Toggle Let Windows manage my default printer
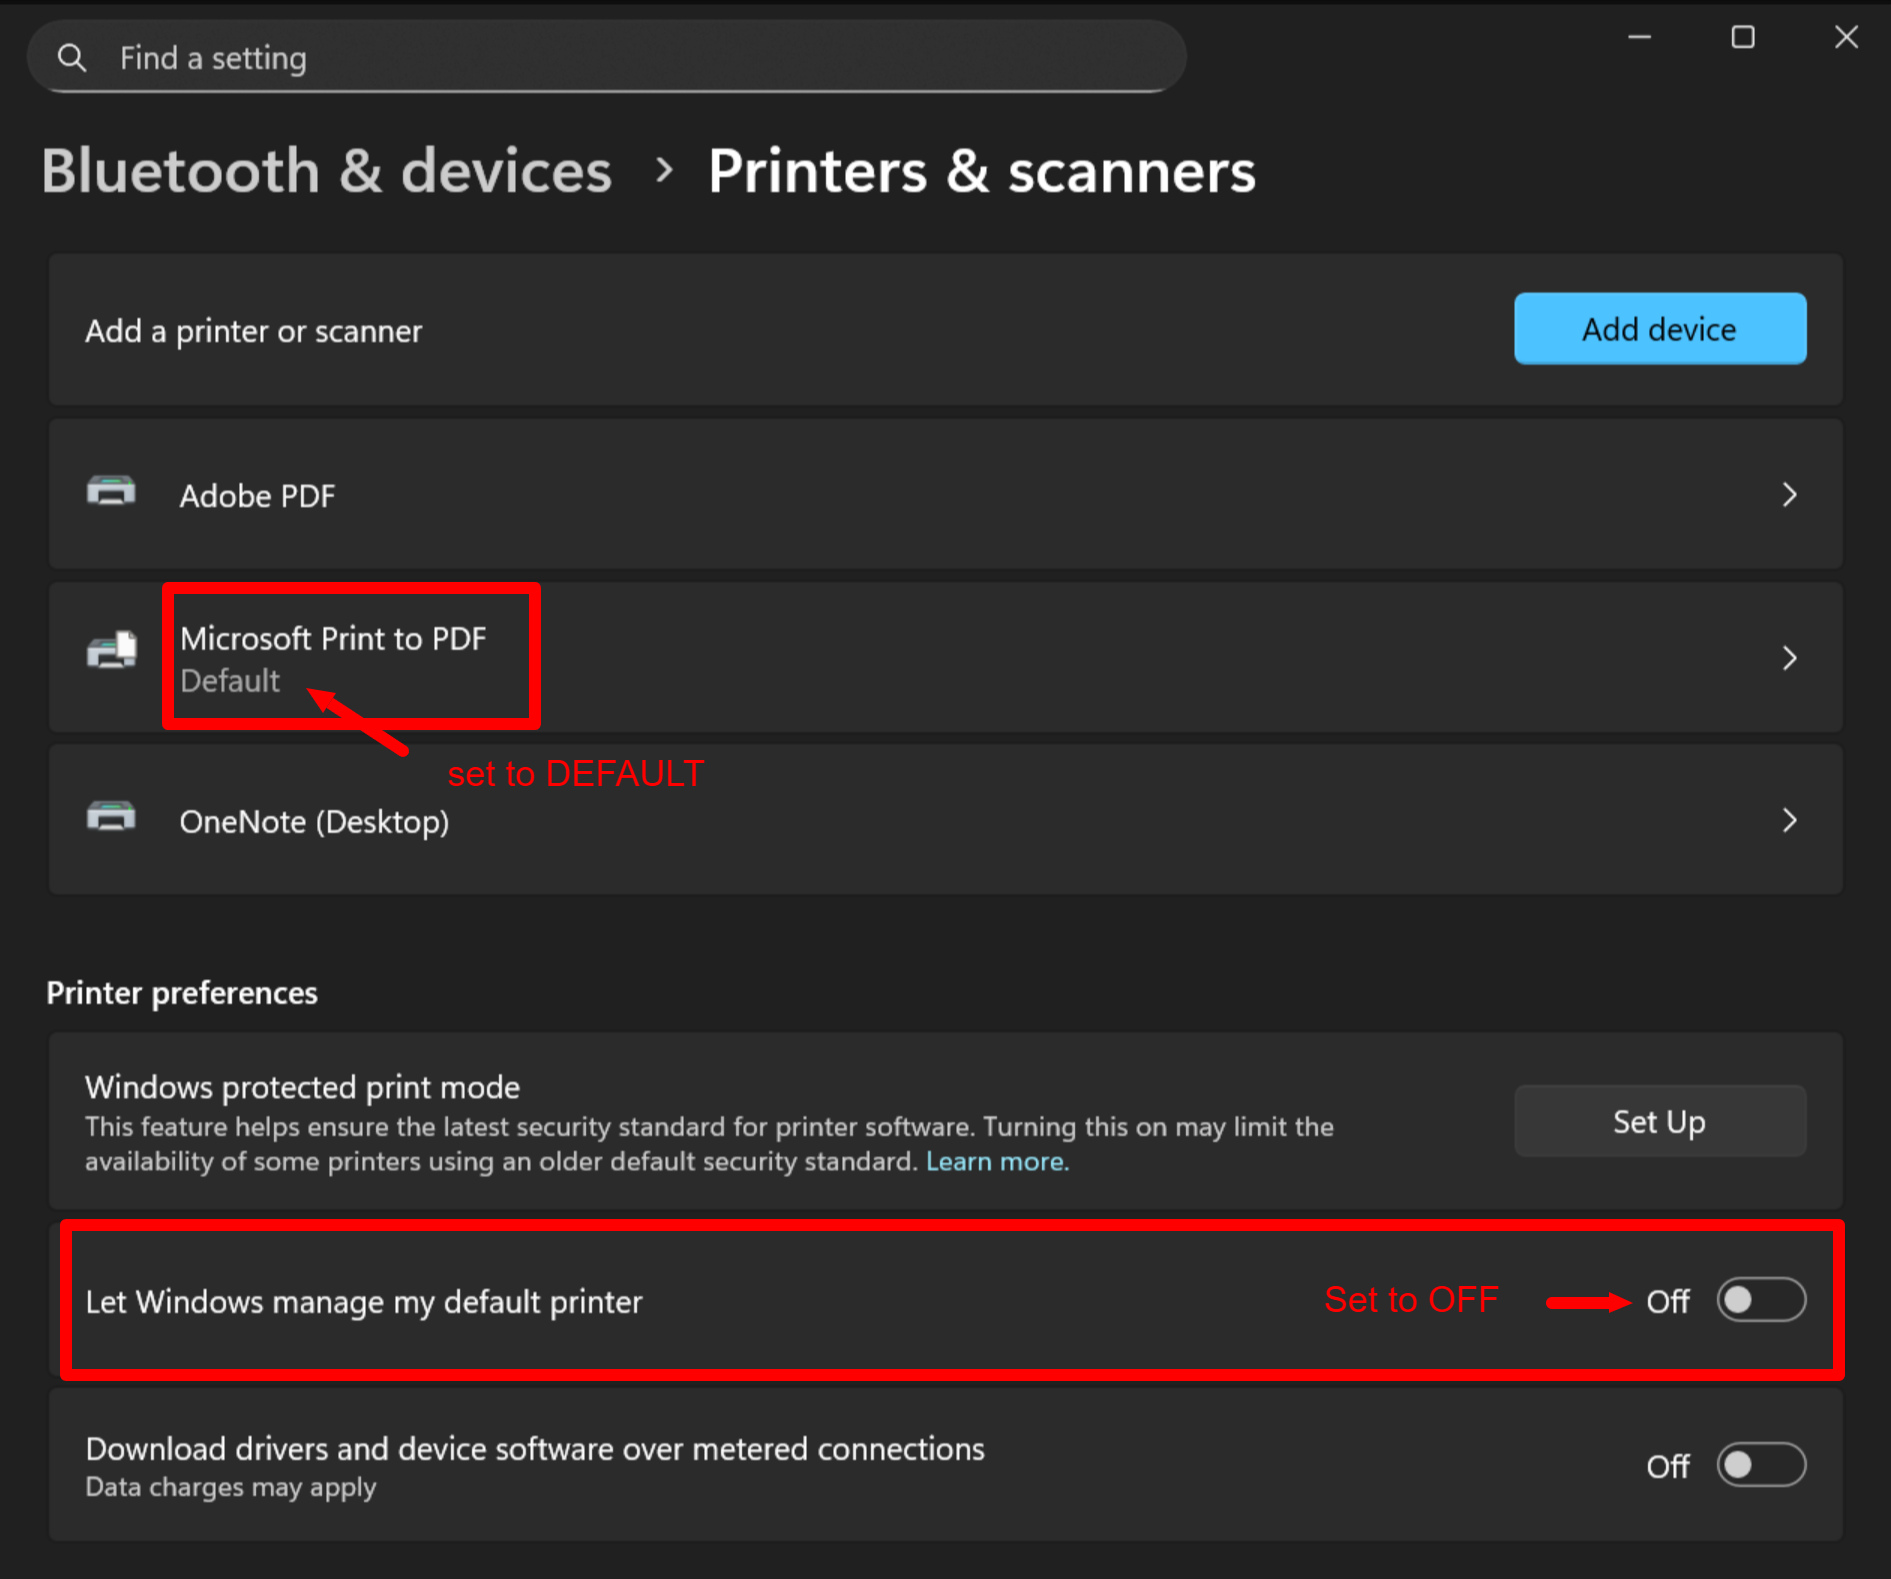The image size is (1891, 1579). (1760, 1300)
